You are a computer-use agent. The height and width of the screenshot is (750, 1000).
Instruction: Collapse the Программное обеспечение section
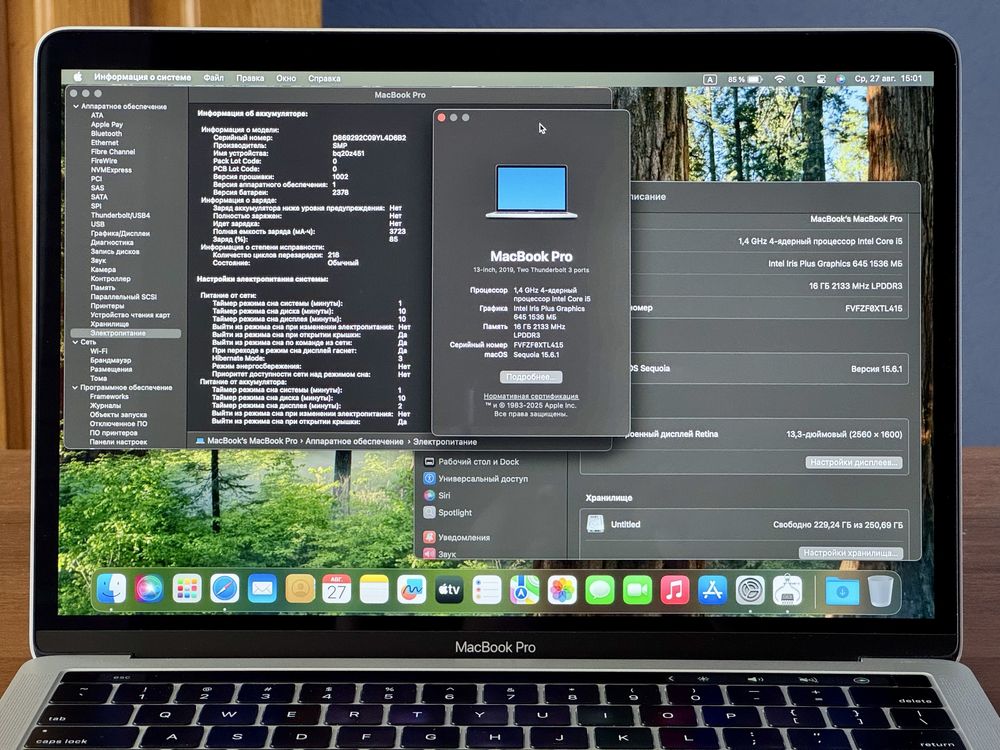pyautogui.click(x=75, y=387)
